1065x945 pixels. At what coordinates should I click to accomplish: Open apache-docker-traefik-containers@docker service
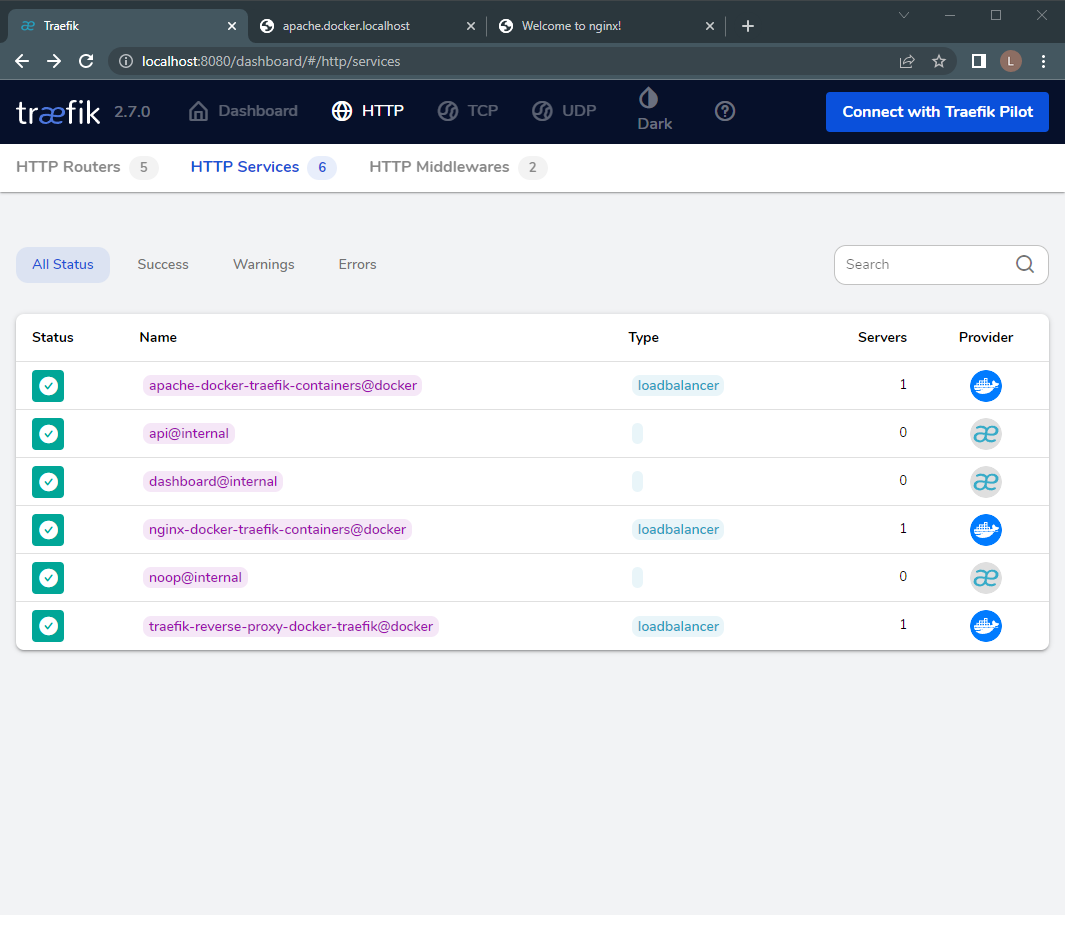(283, 386)
